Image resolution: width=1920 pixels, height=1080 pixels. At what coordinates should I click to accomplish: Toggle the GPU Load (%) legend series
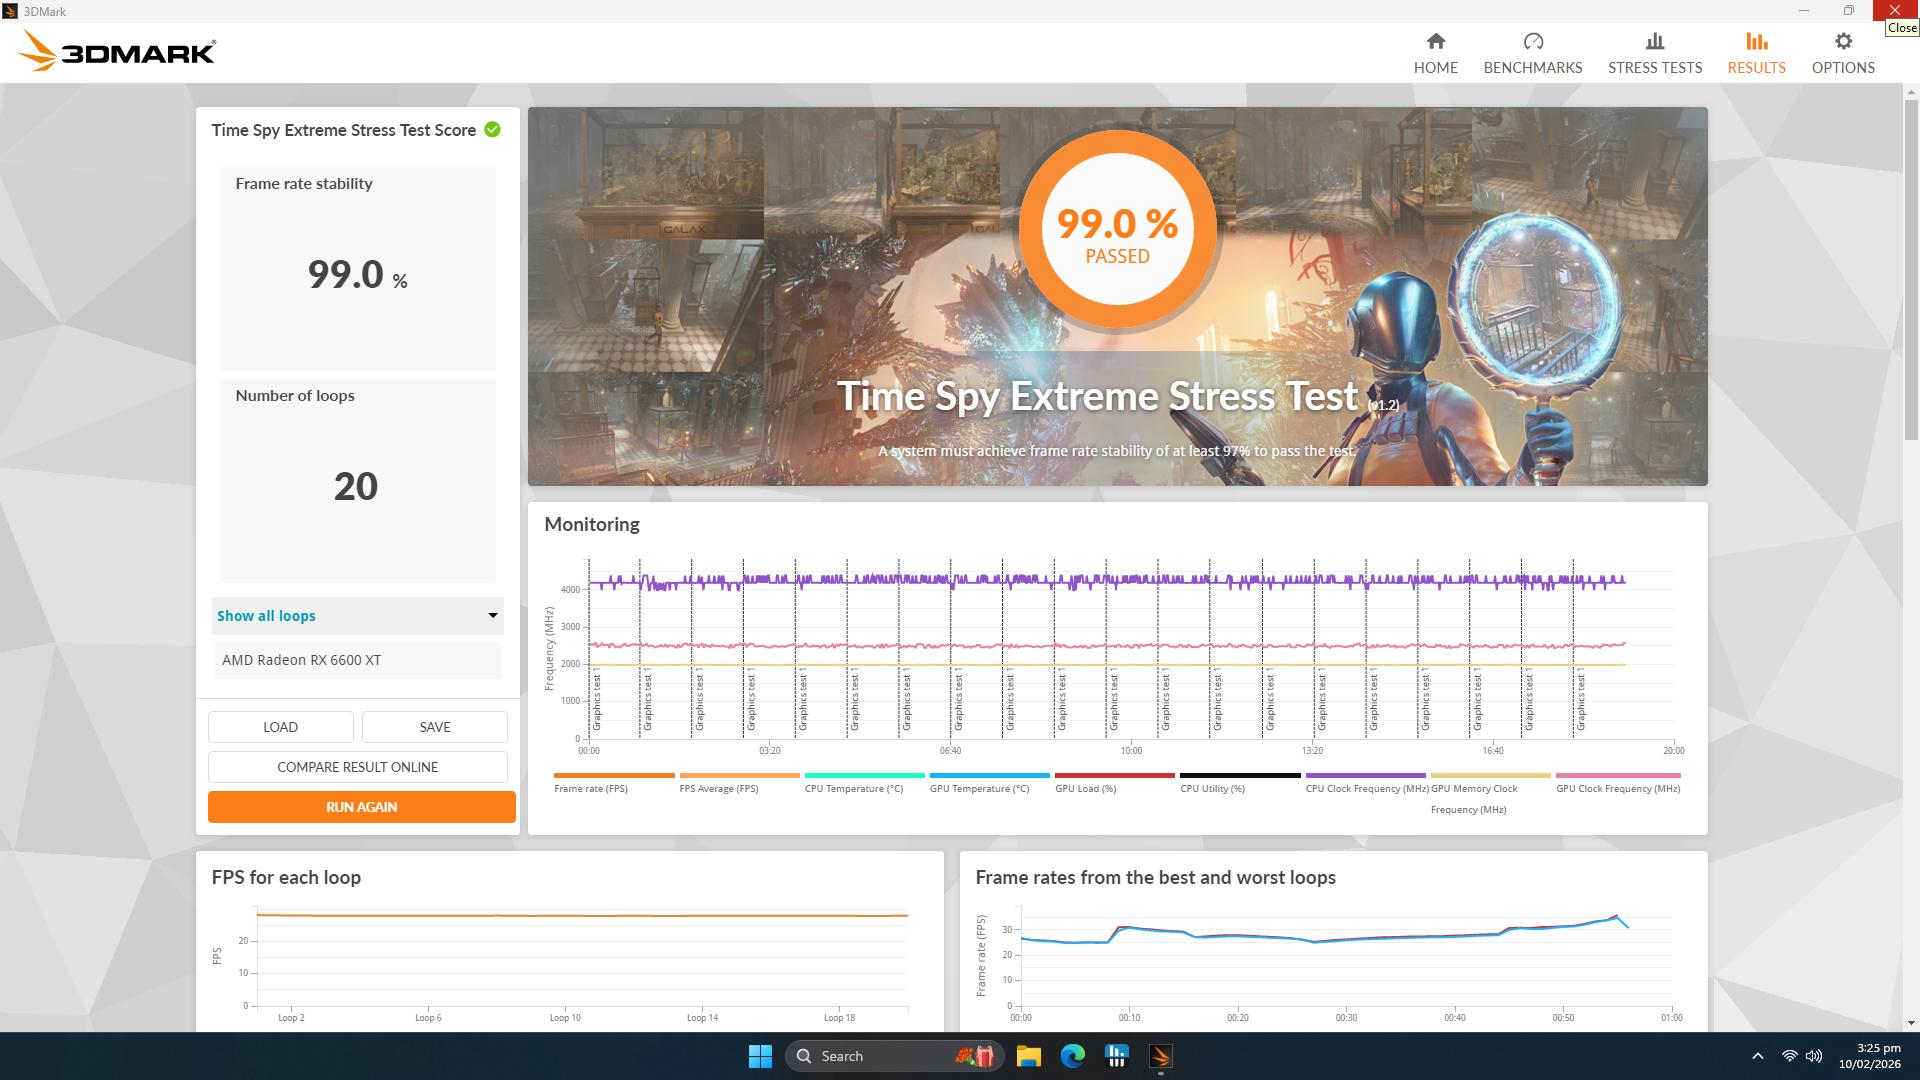(1114, 783)
